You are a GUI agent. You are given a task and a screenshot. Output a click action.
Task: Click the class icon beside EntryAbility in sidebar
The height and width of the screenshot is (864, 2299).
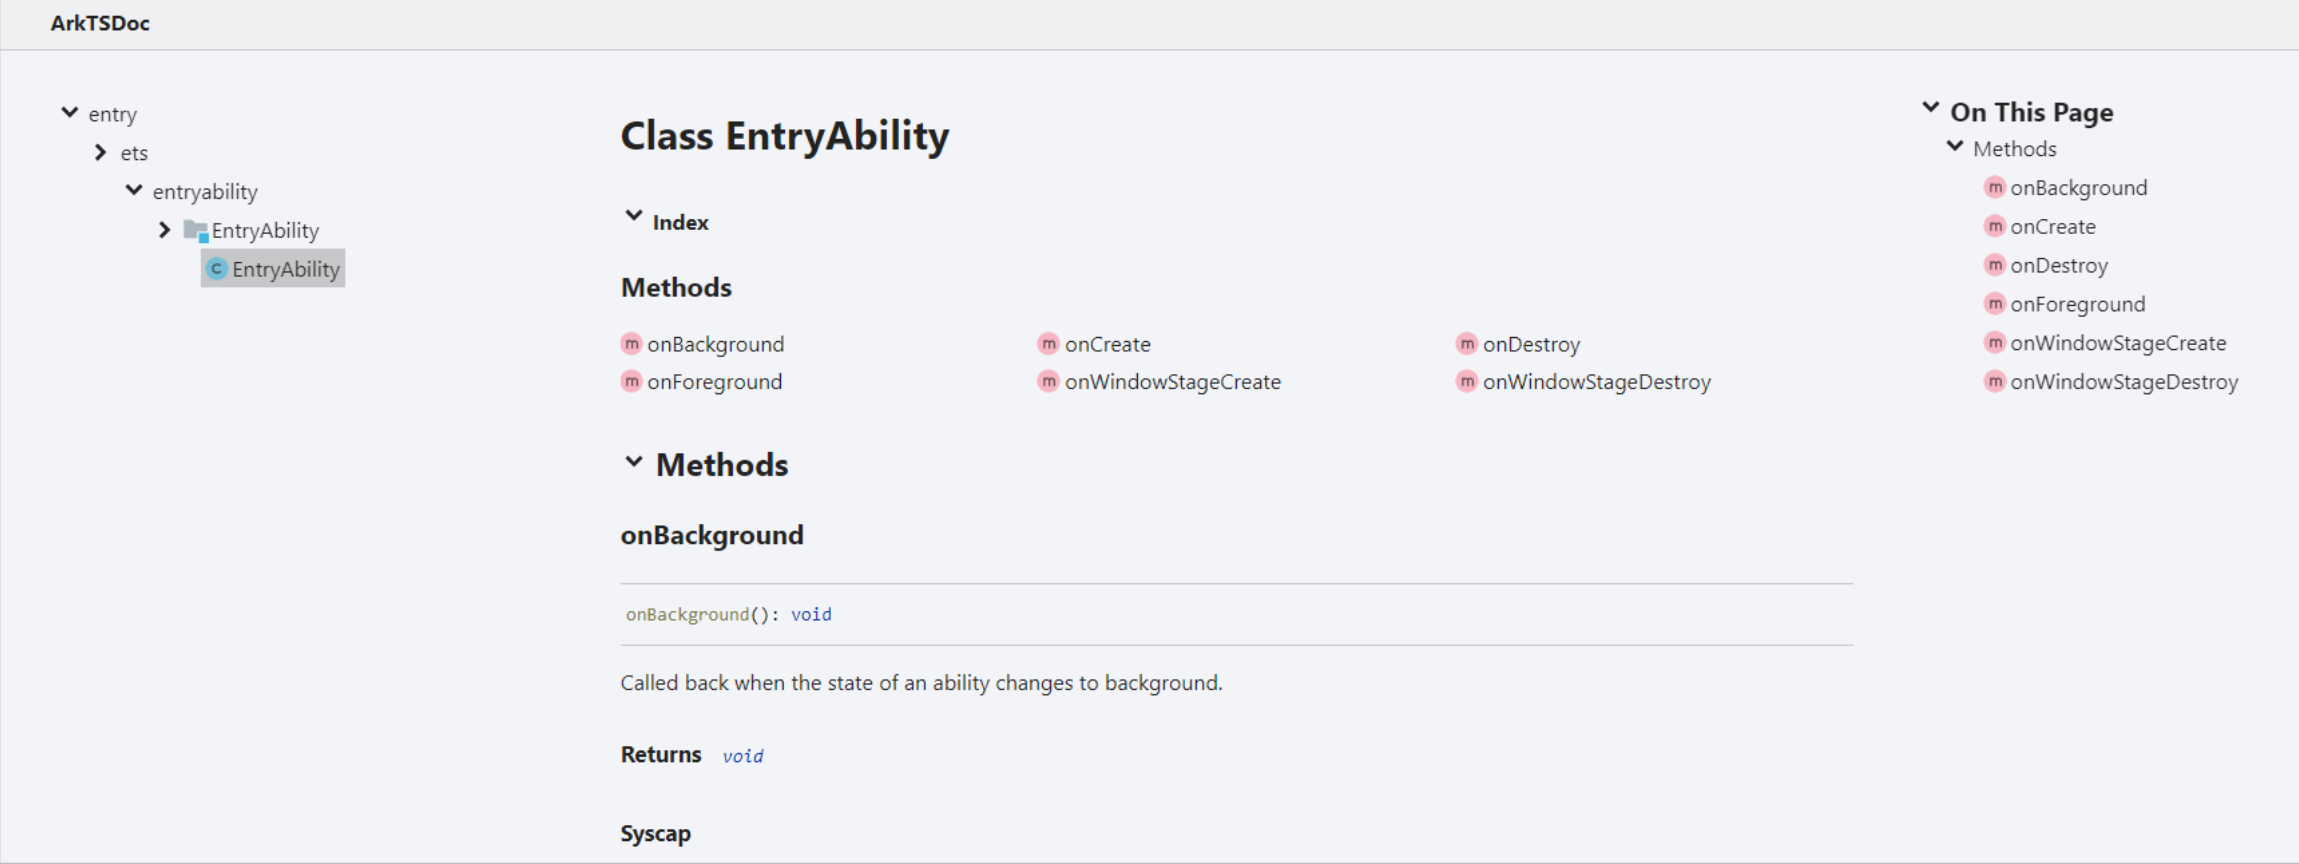pyautogui.click(x=216, y=269)
